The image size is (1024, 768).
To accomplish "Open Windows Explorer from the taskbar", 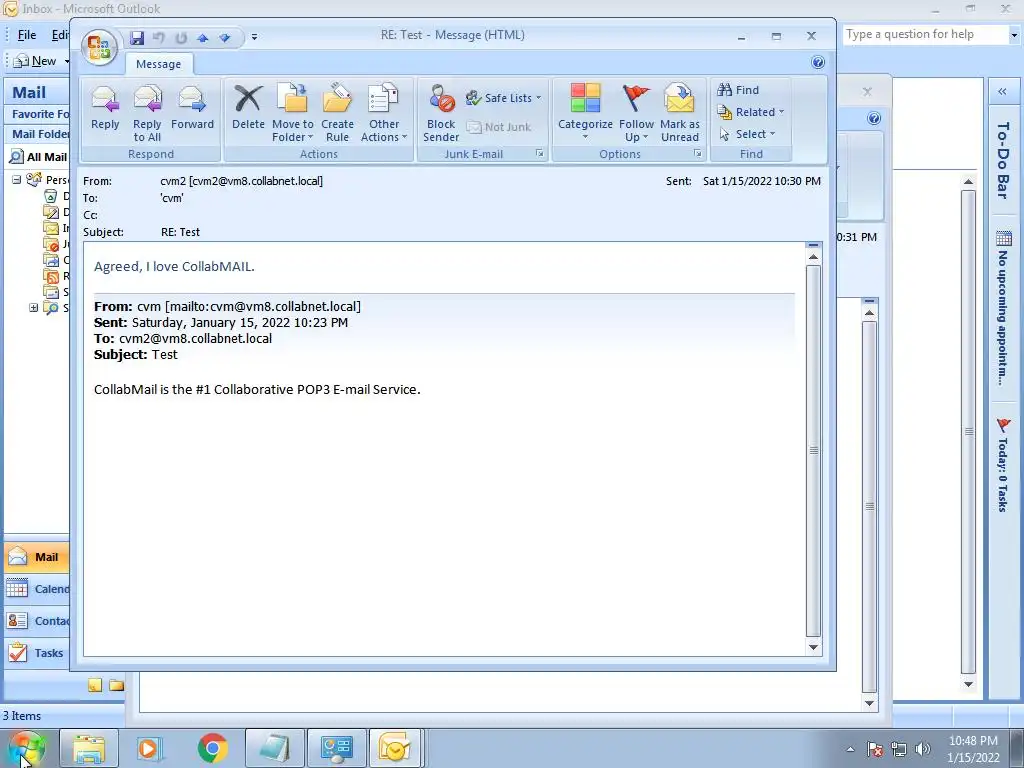I will pos(89,748).
